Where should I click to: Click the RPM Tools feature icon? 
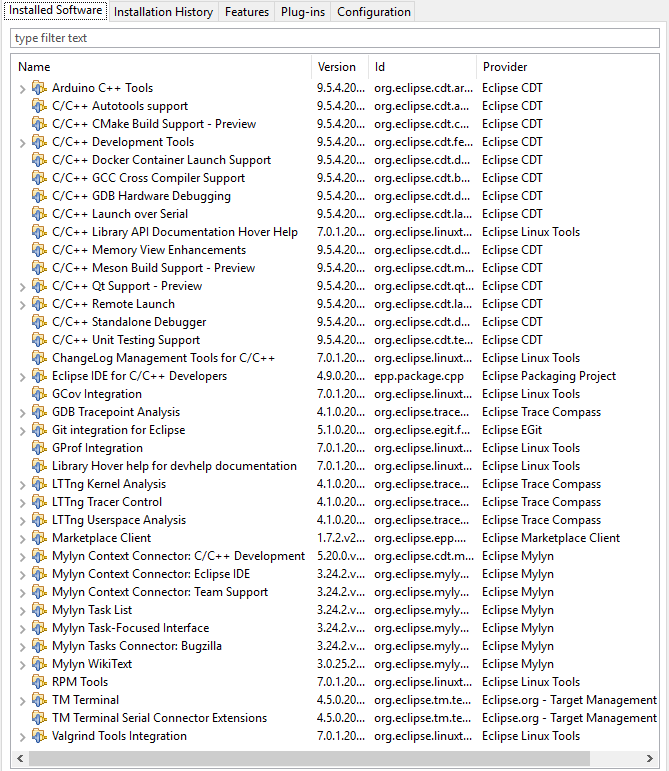click(x=40, y=682)
